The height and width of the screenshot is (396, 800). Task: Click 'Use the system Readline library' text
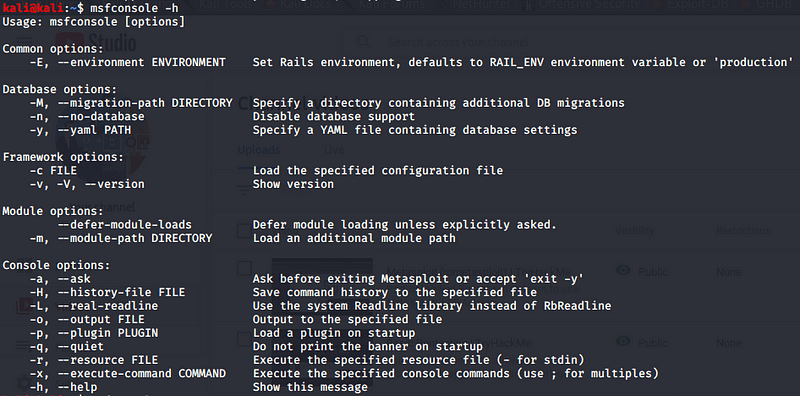coord(432,306)
